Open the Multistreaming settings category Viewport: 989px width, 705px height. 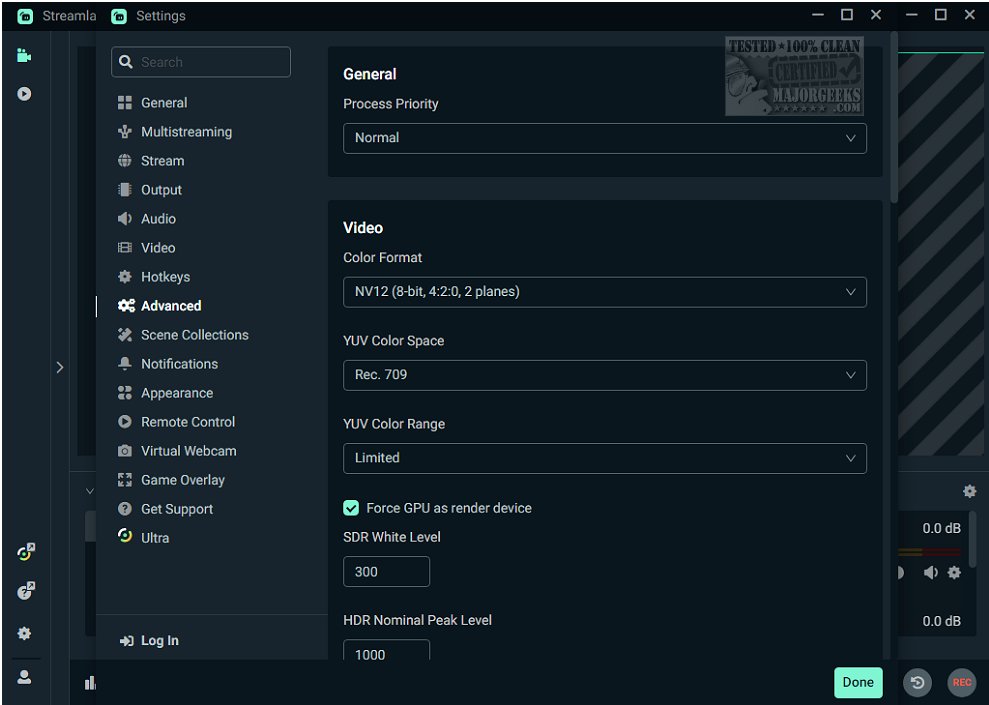tap(175, 132)
